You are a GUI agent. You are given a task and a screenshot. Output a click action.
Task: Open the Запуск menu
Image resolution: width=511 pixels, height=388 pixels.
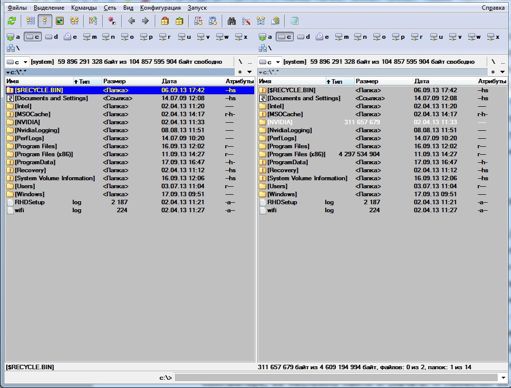click(197, 7)
